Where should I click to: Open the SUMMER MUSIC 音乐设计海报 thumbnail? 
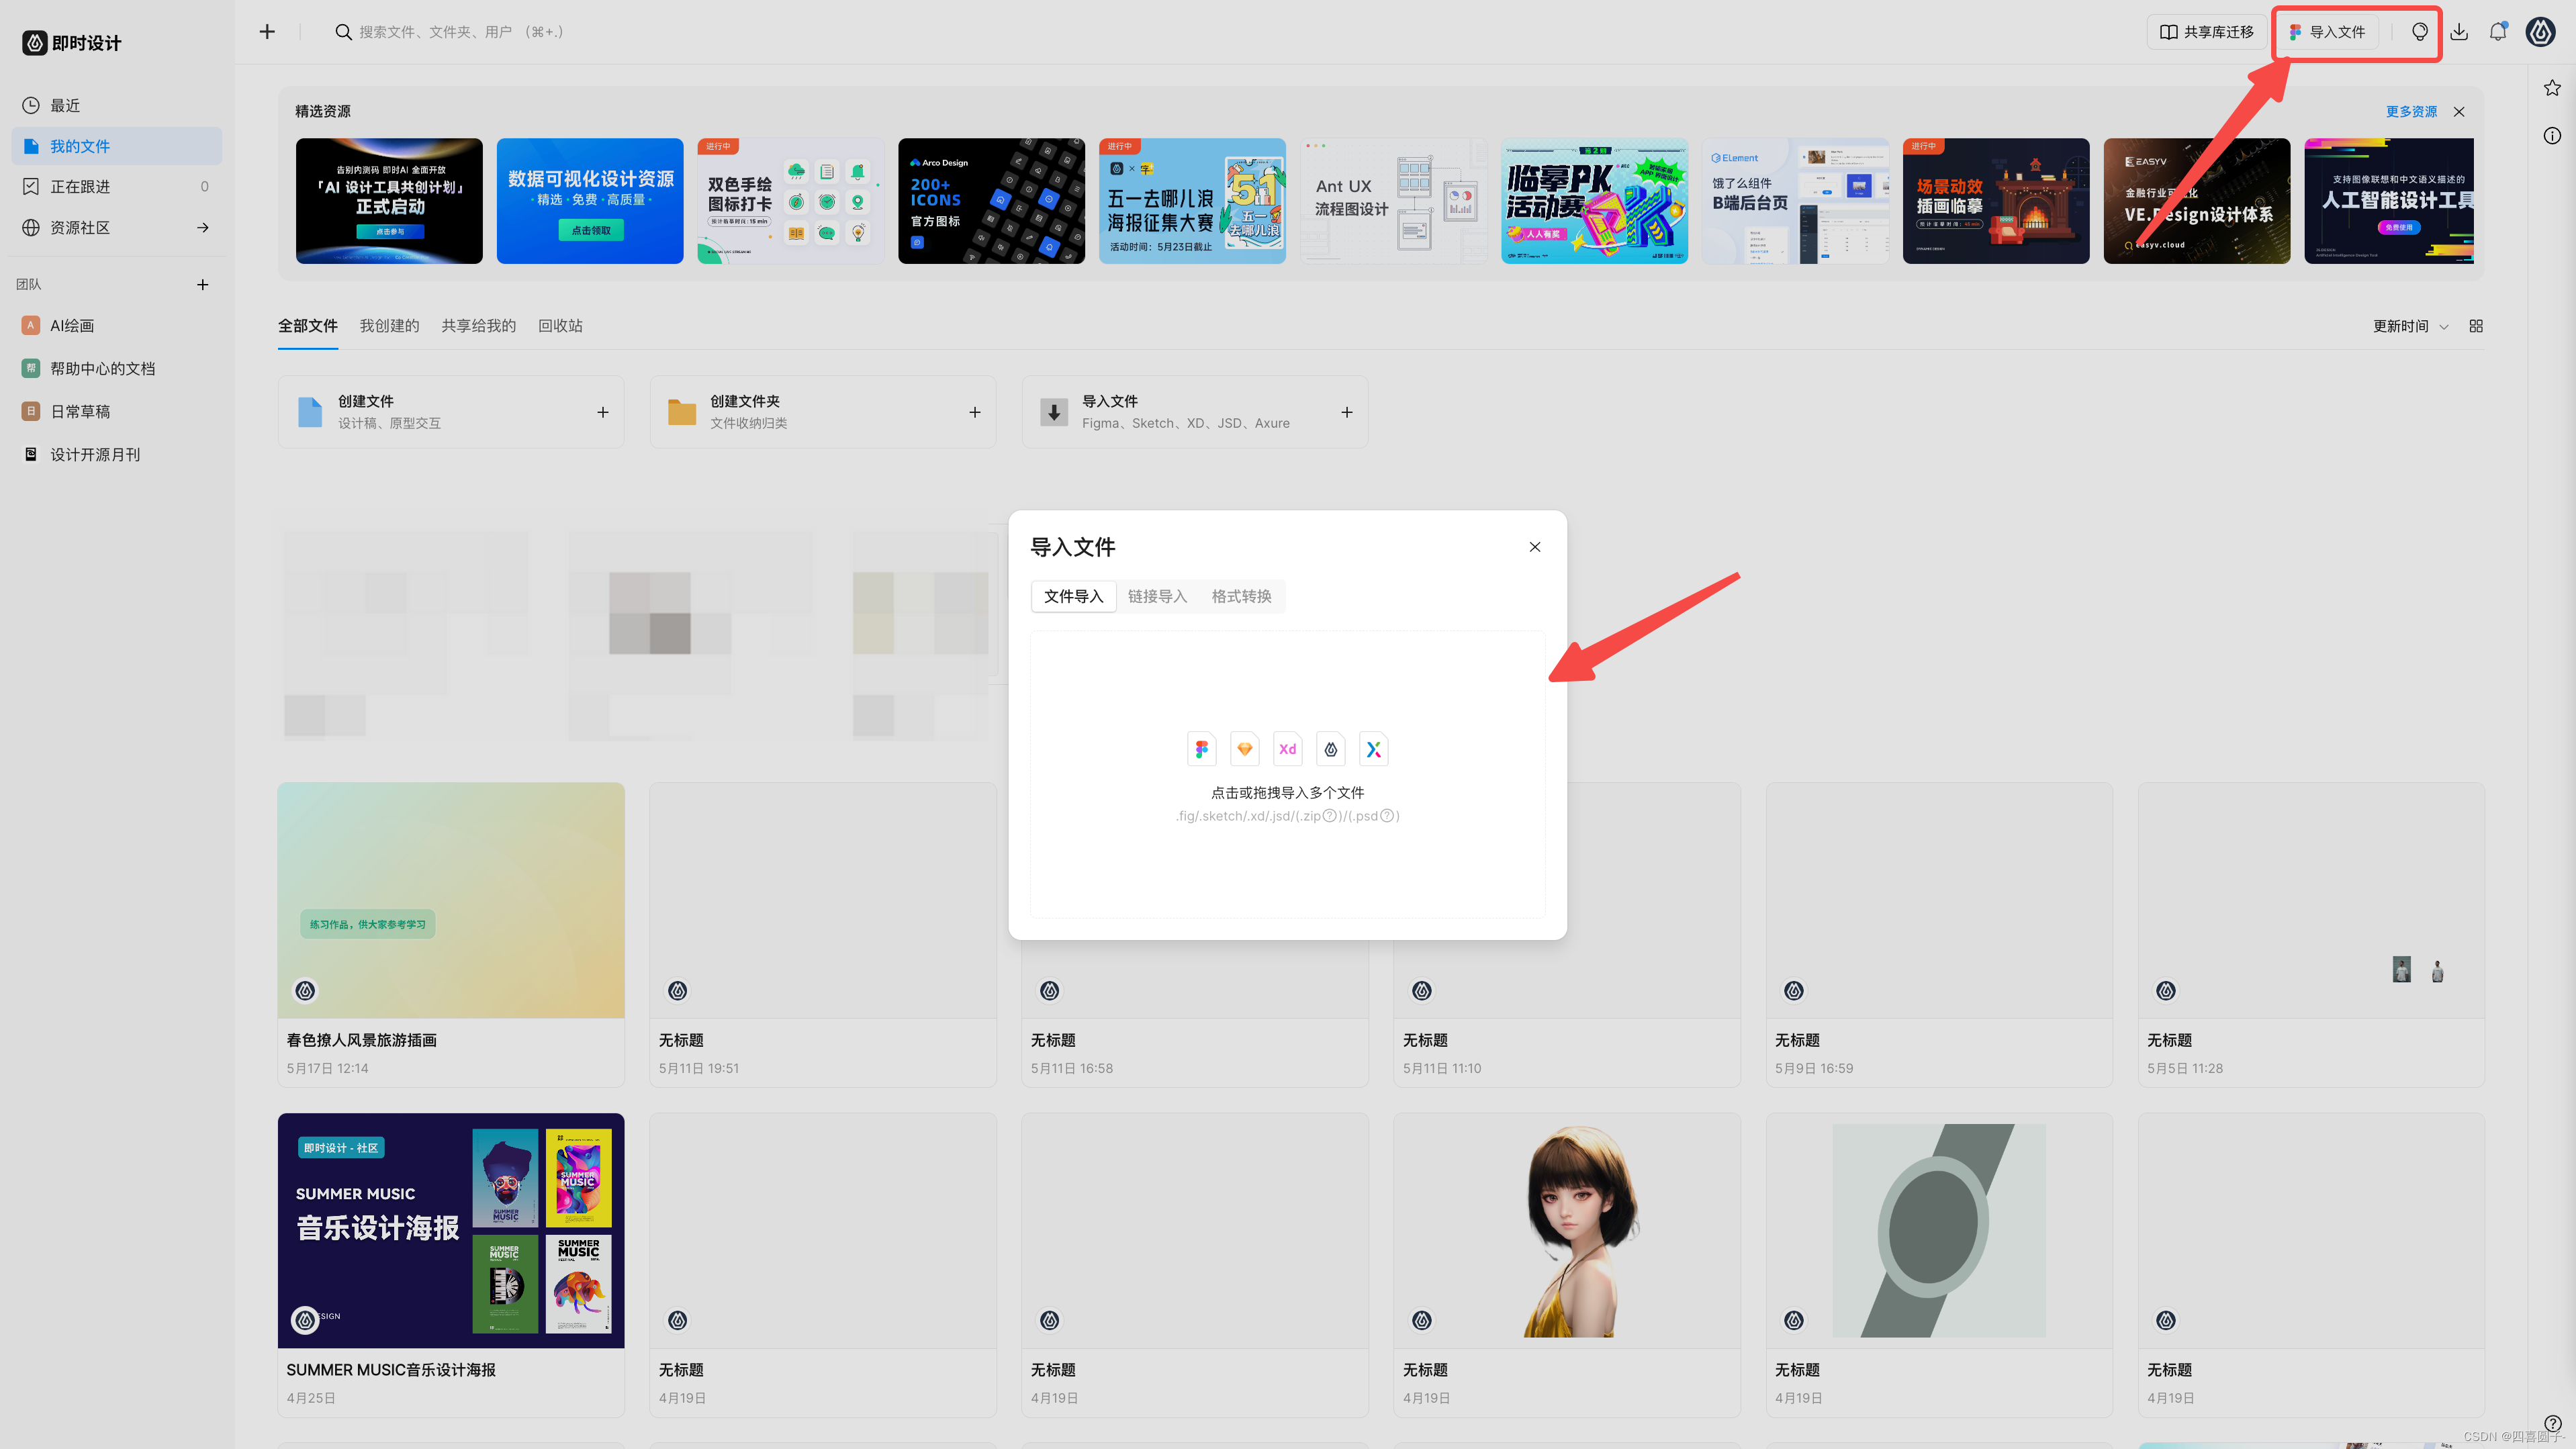pos(450,1230)
